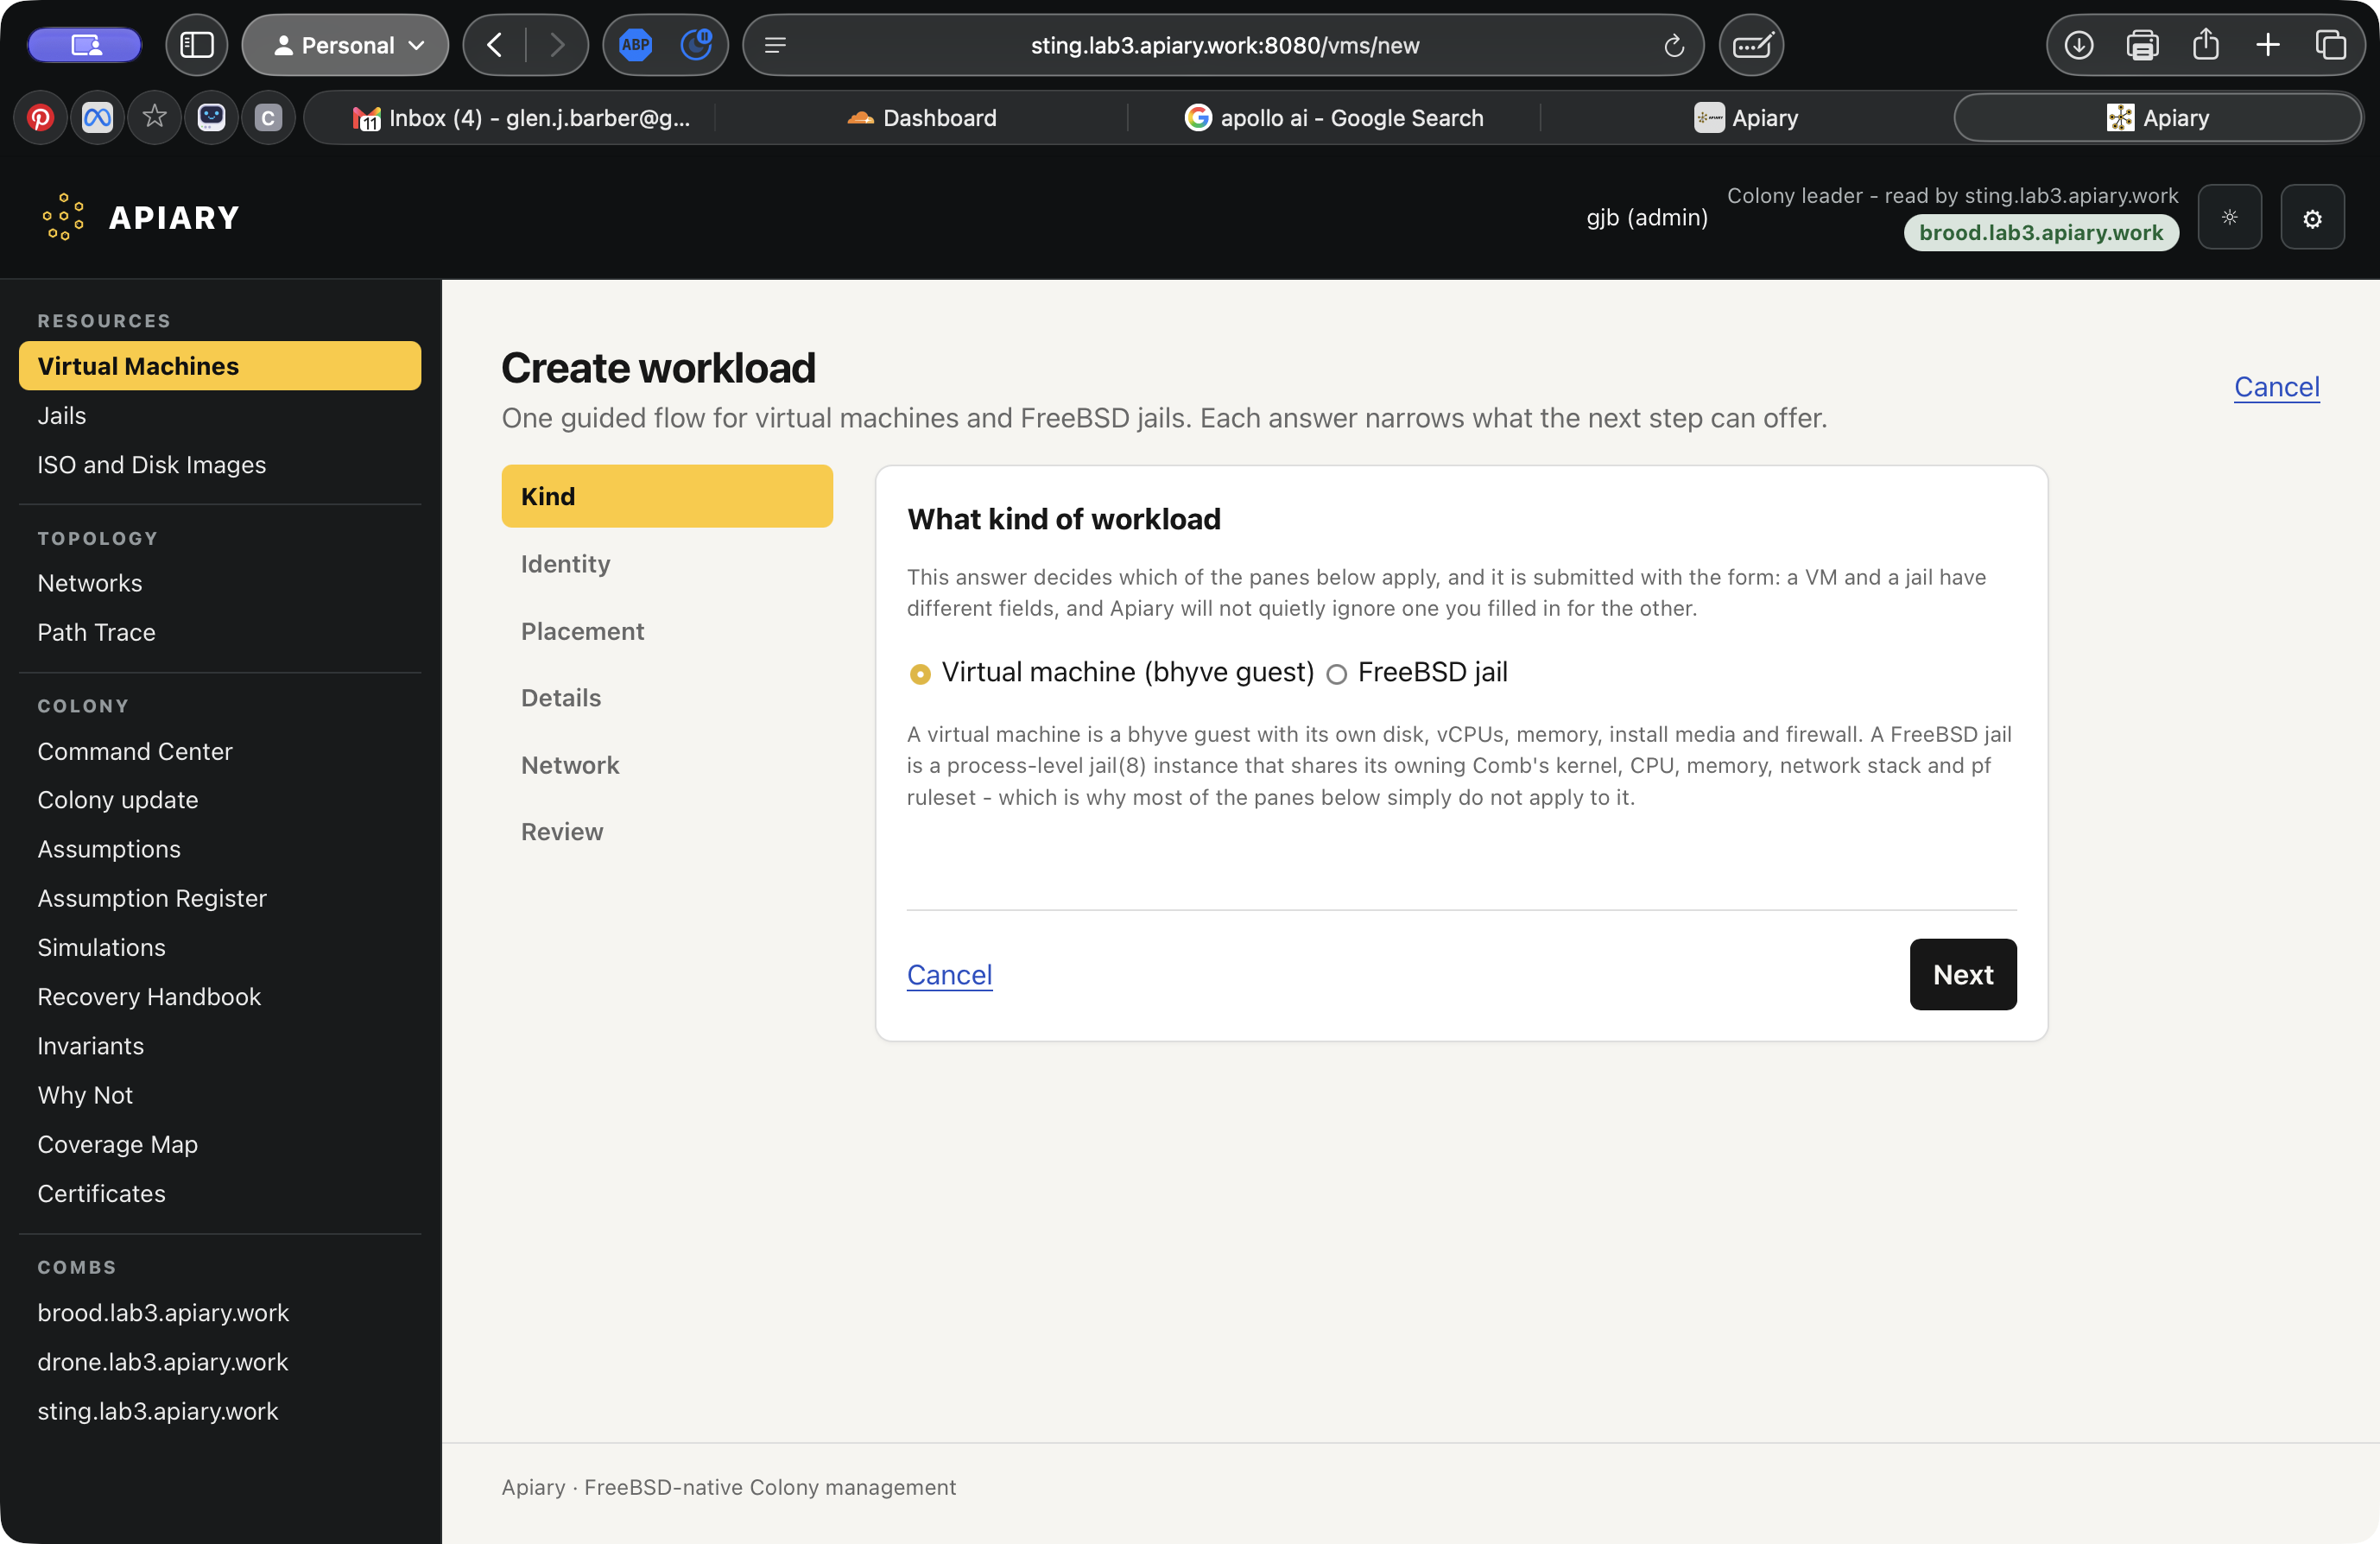This screenshot has width=2380, height=1544.
Task: Open the page reader menu icon
Action: coord(775,45)
